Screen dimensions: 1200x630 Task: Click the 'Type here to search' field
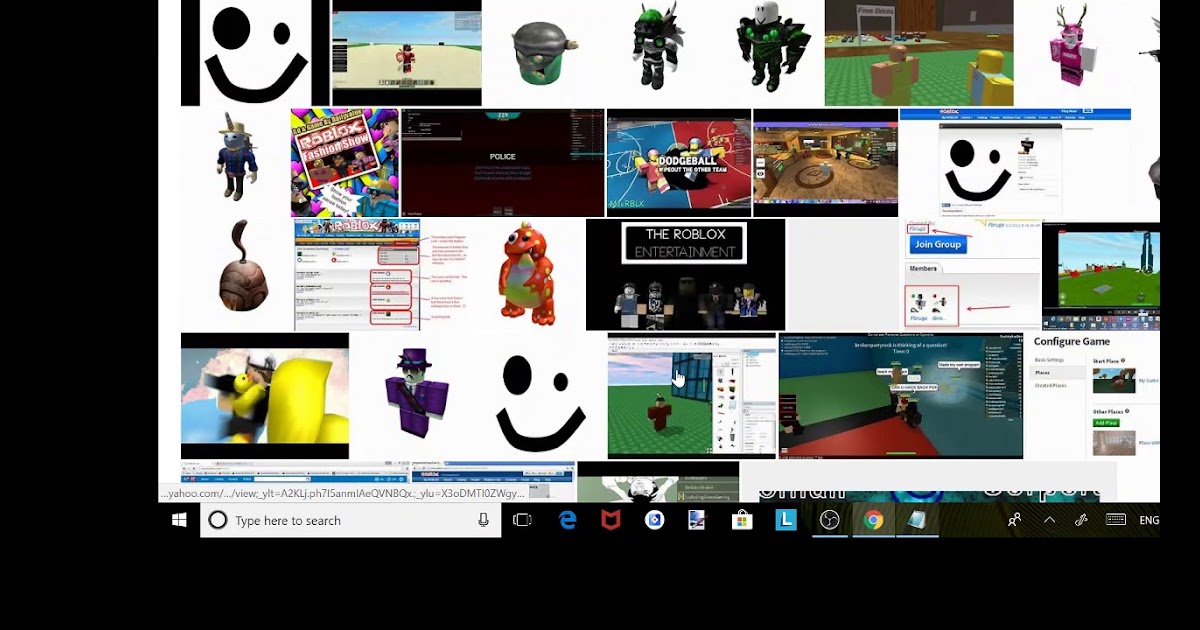[x=350, y=520]
